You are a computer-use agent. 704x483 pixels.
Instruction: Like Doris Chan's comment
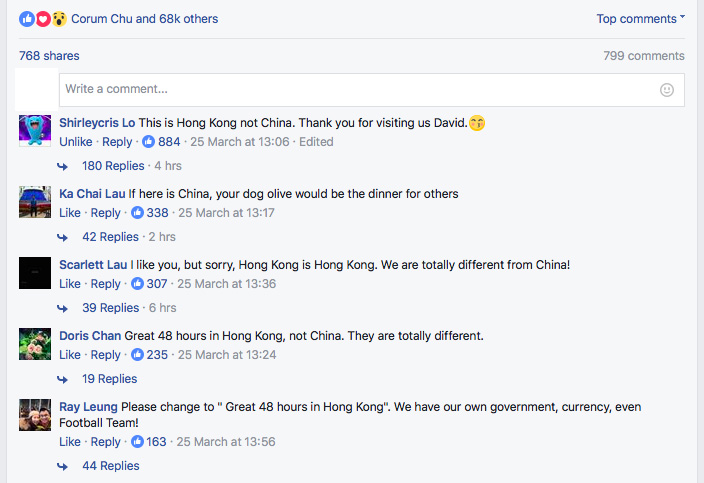[70, 355]
